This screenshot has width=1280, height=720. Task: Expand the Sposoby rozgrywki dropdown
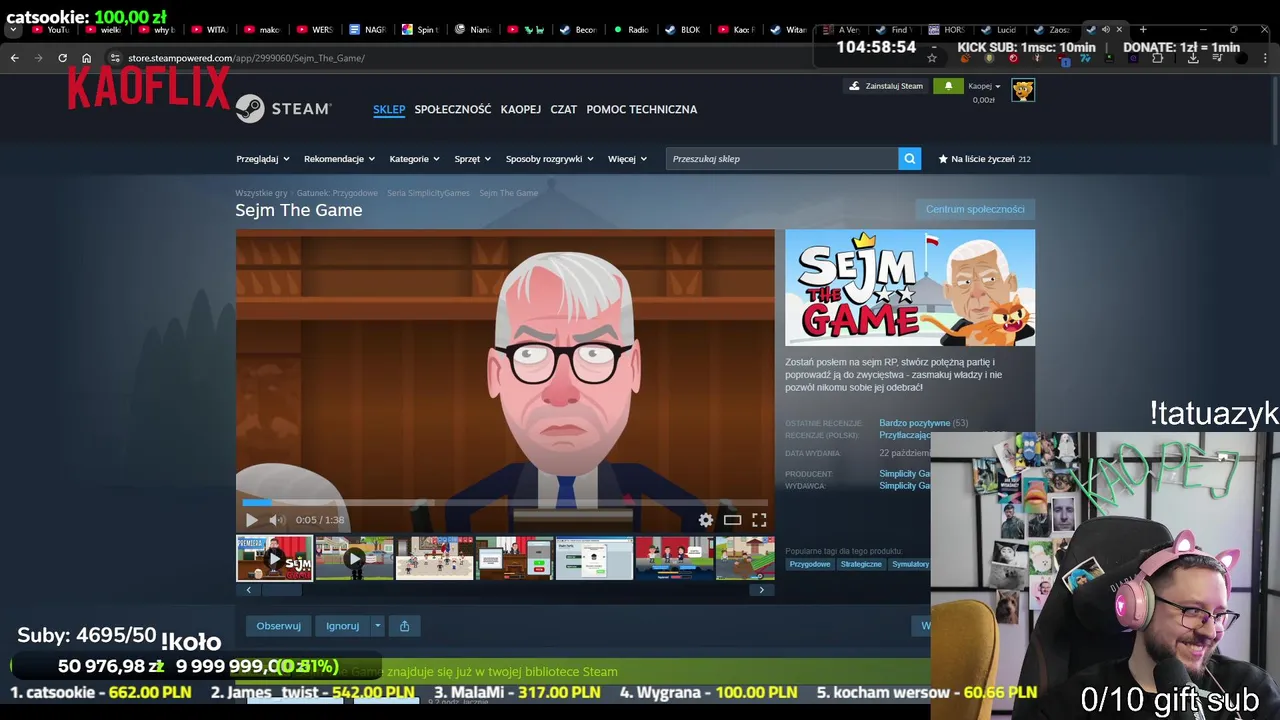pos(549,159)
